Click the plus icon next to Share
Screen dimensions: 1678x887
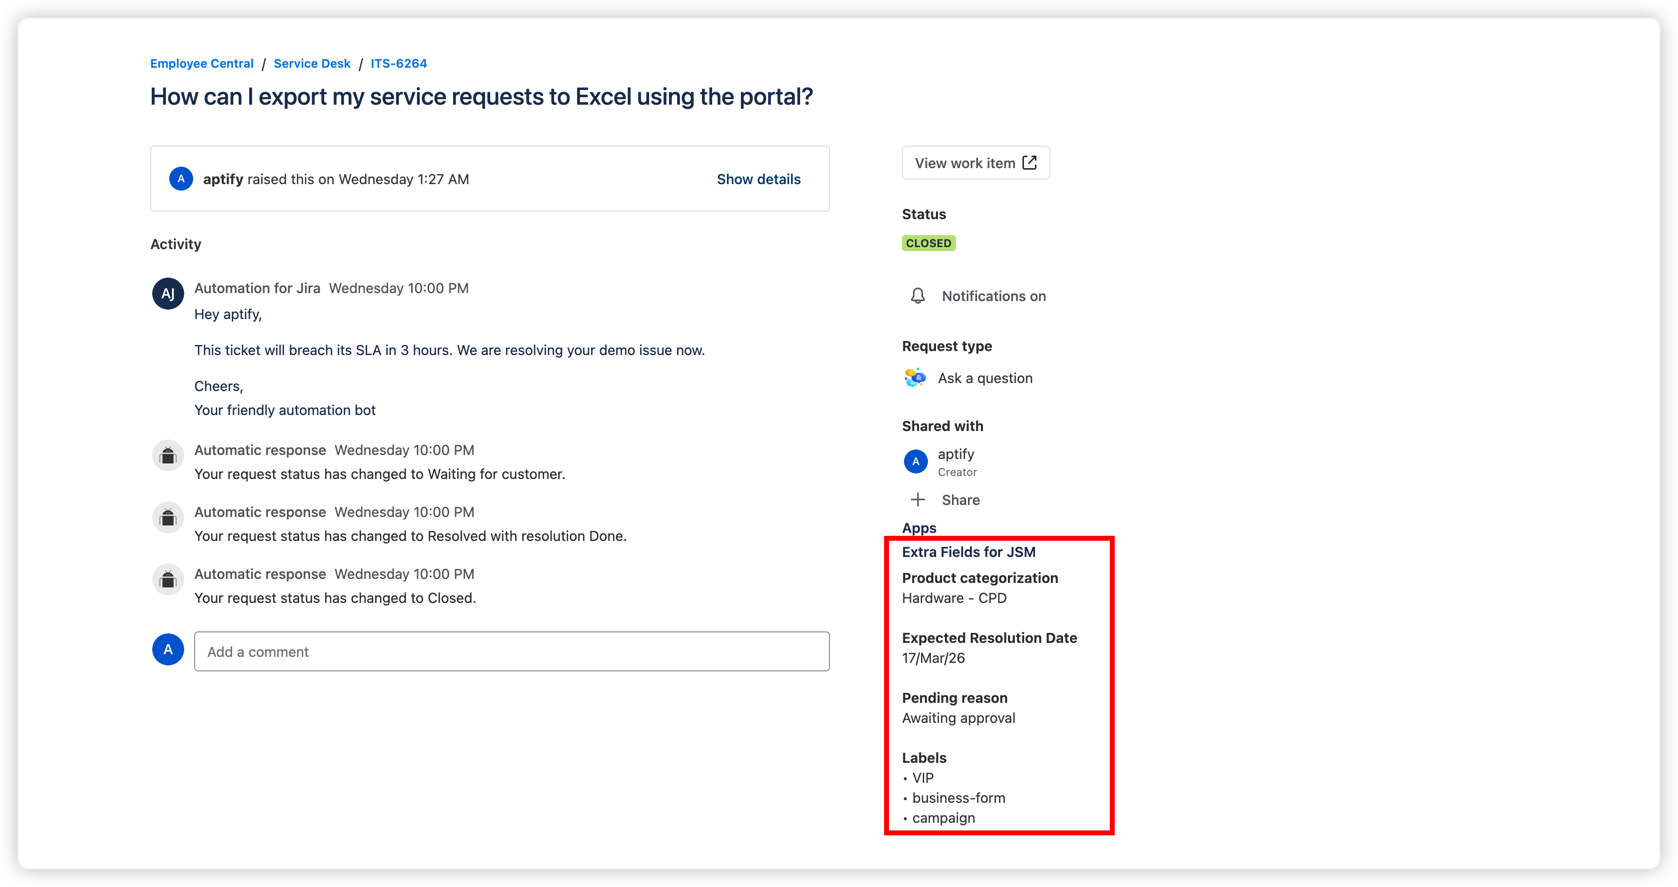[x=918, y=500]
